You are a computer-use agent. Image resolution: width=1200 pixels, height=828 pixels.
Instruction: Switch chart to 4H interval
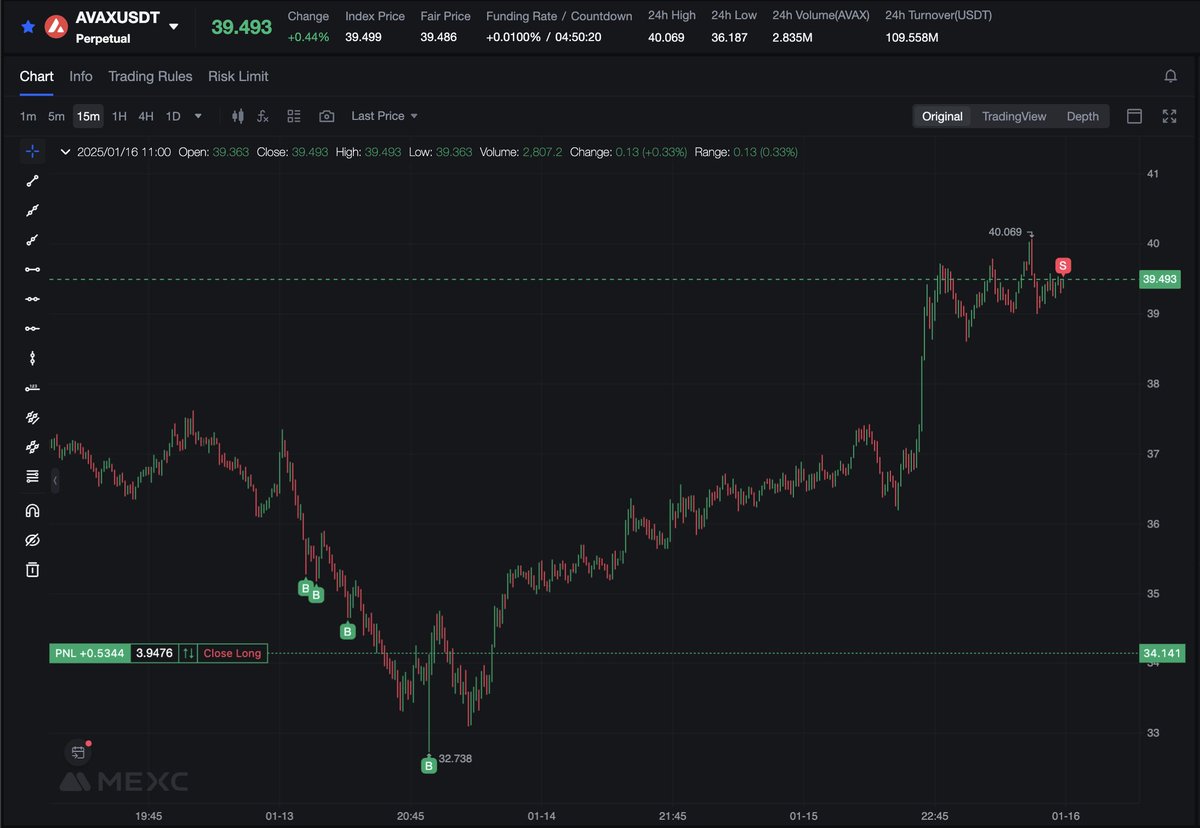pos(146,116)
